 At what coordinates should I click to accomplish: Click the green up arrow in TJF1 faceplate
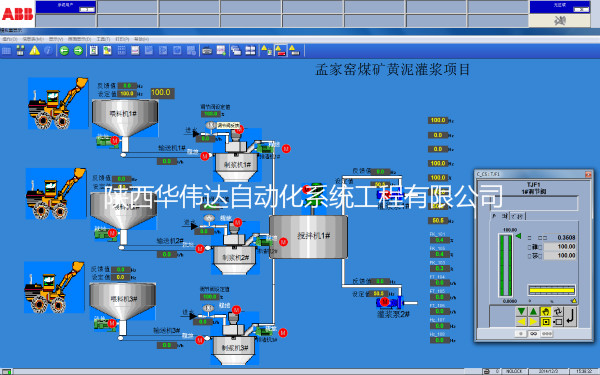click(533, 311)
